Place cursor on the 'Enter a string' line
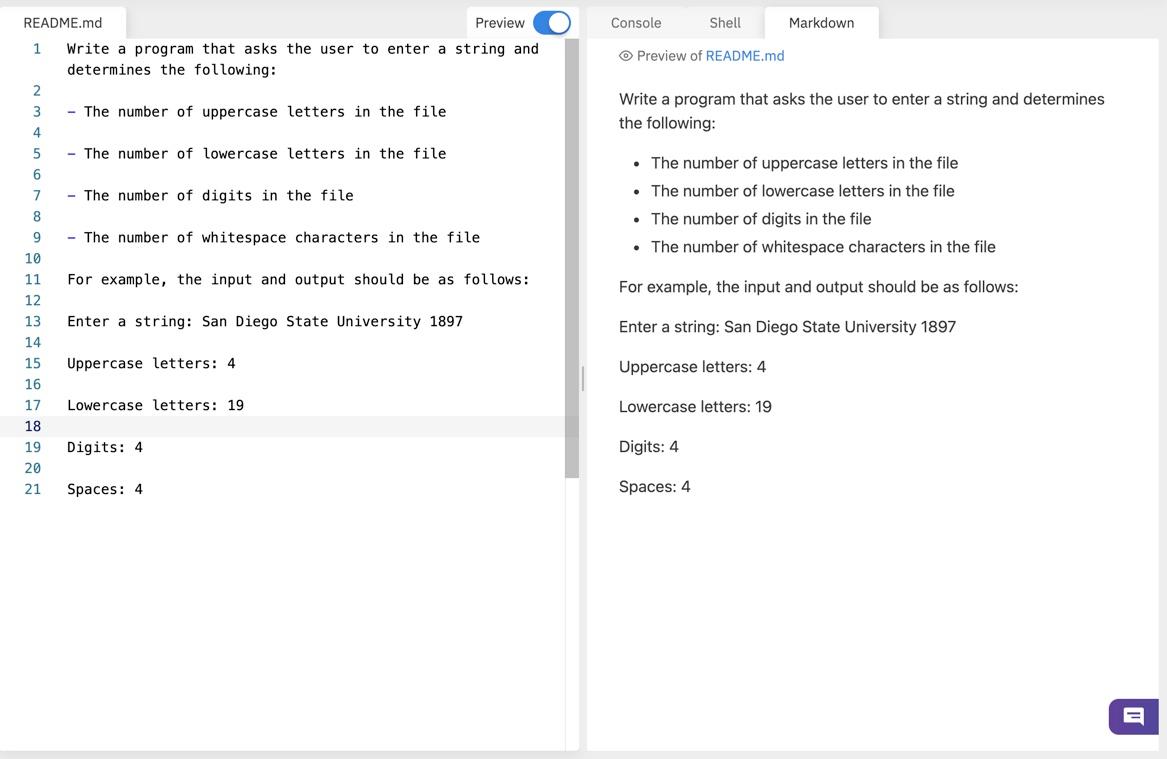Viewport: 1167px width, 759px height. click(x=265, y=321)
